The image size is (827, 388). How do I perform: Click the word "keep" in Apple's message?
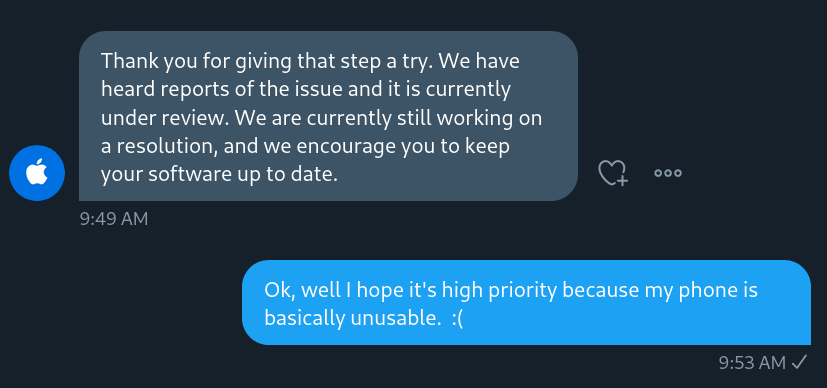tap(487, 146)
